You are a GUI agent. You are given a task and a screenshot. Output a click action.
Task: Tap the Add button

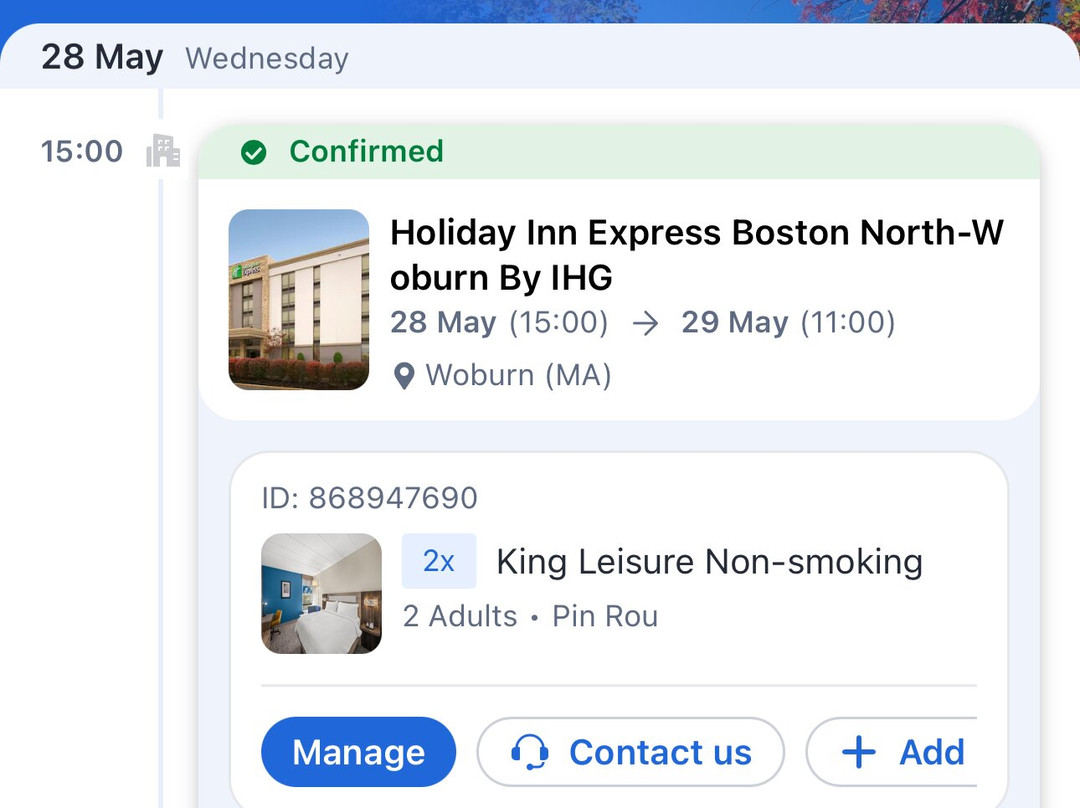[892, 752]
